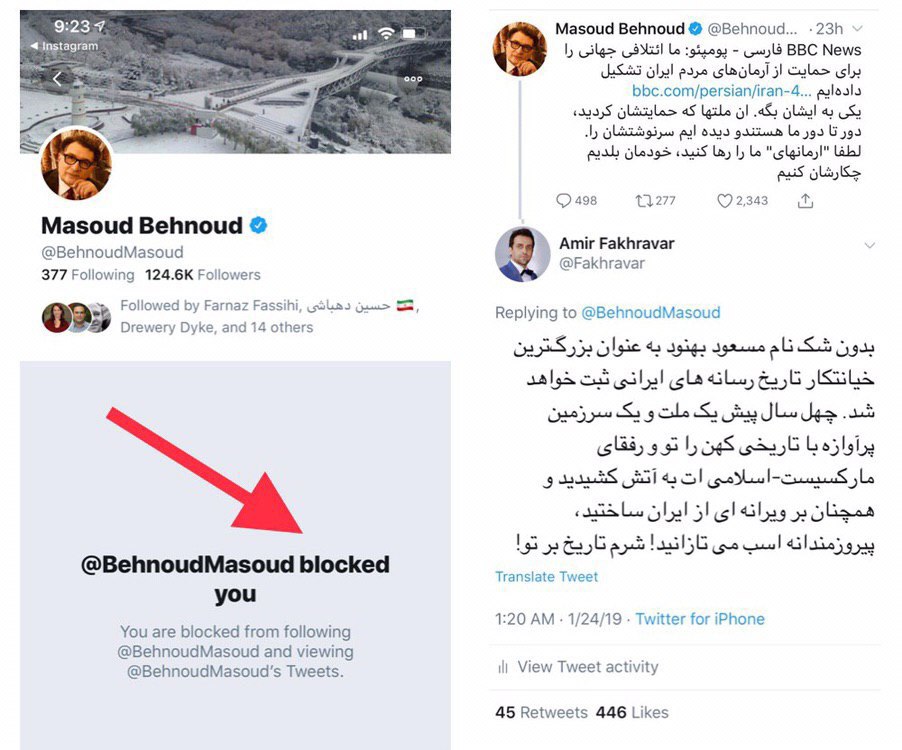
Task: Open the bbc.com/persian/iran link
Action: [x=721, y=91]
